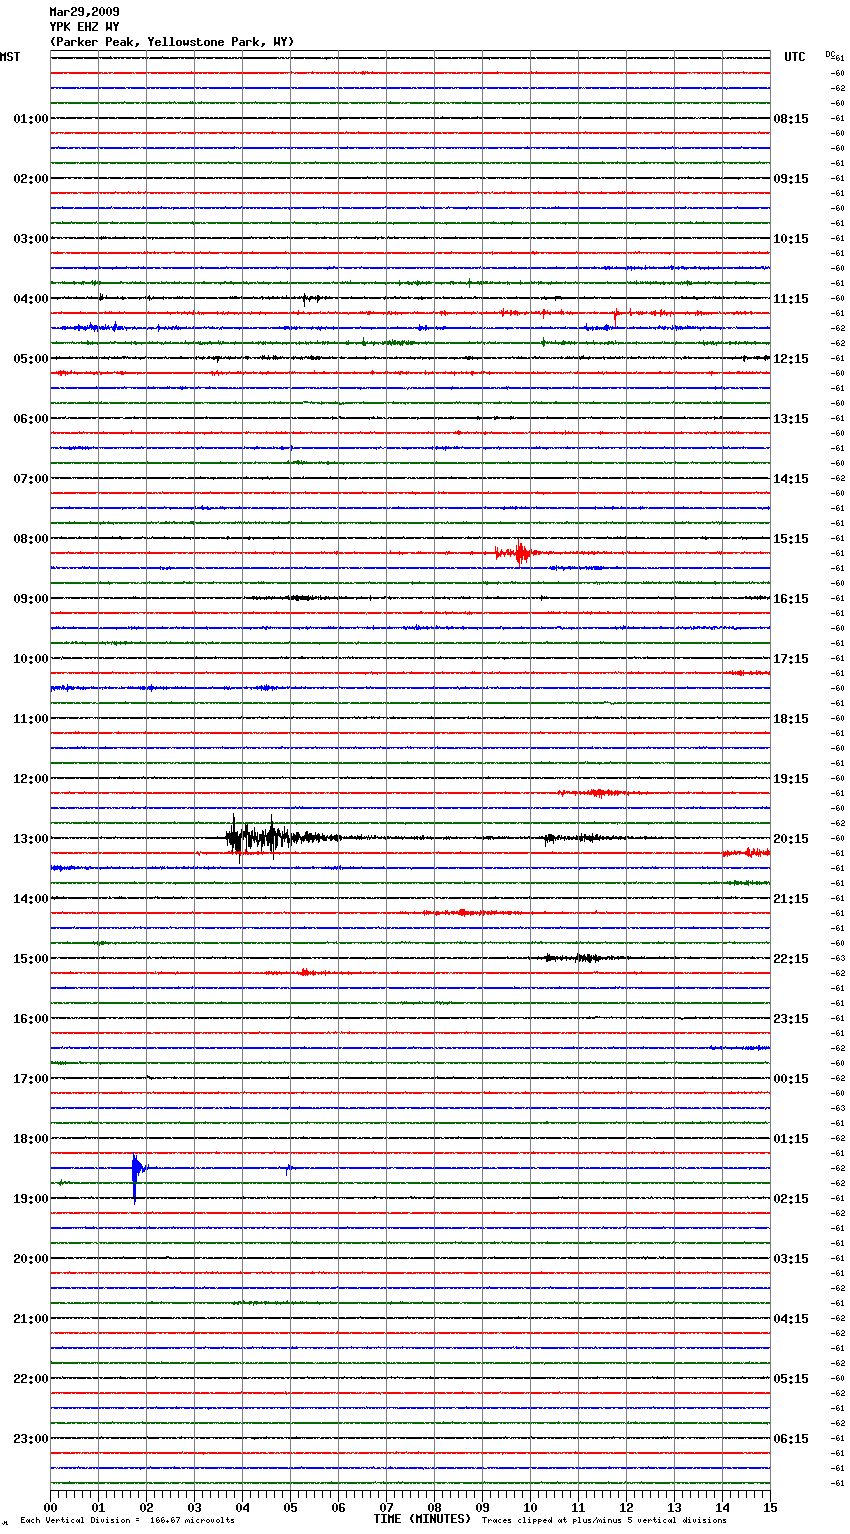Select the 22:15 UTC time label

pos(791,959)
